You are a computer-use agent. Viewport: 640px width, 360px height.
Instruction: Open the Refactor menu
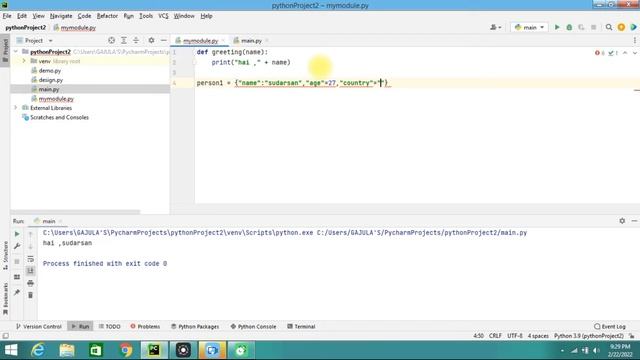pos(107,16)
